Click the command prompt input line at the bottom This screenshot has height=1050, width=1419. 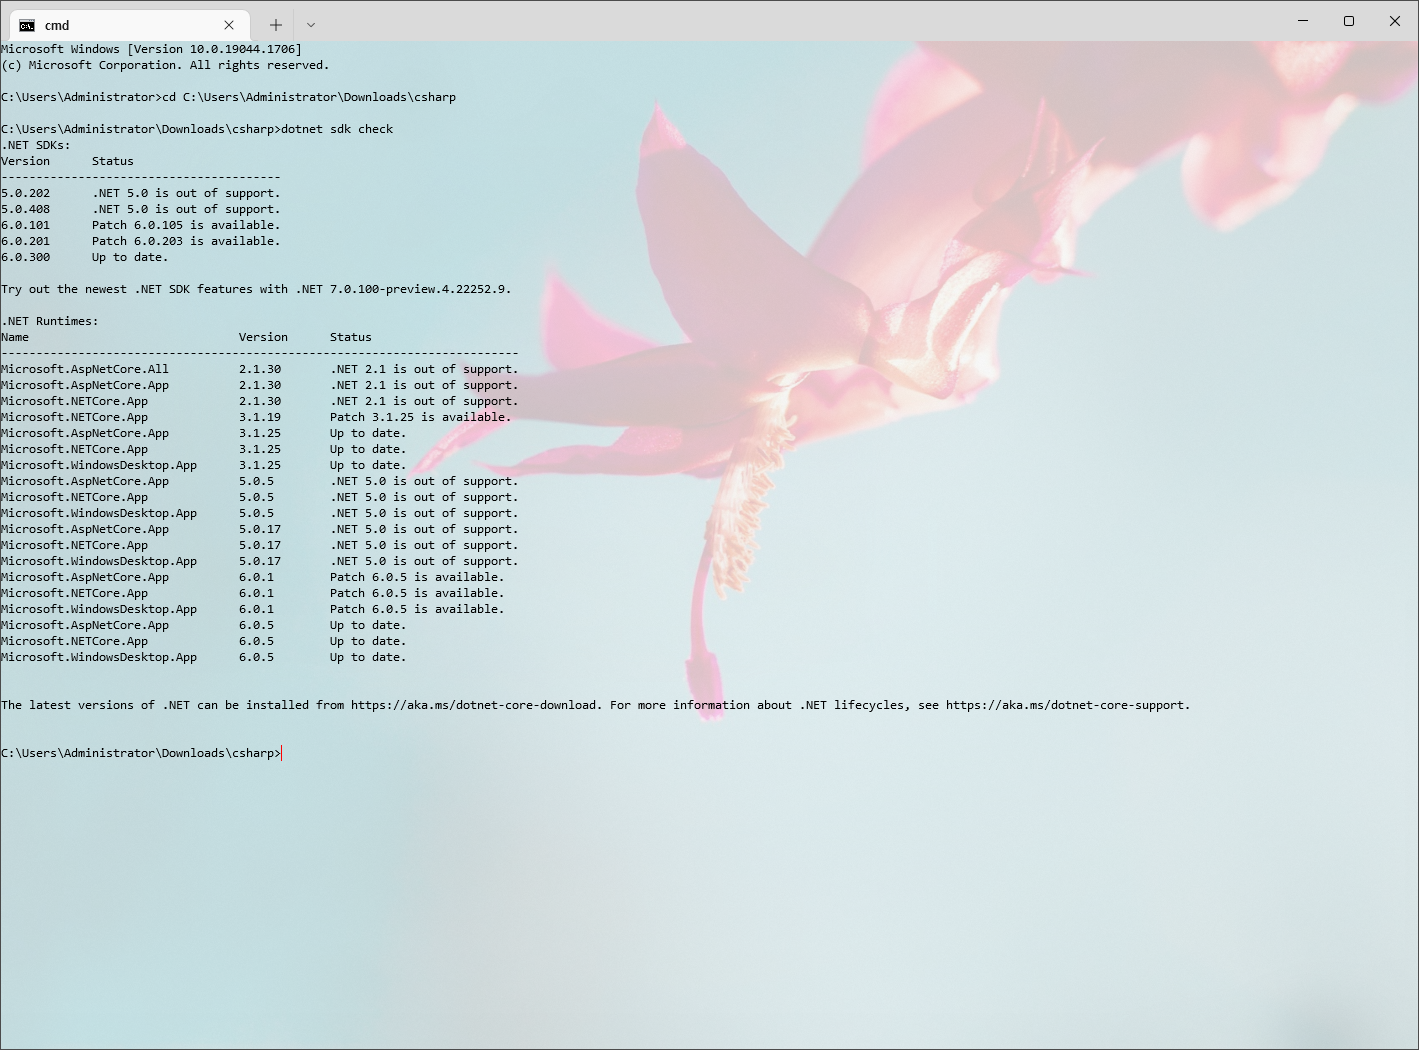141,753
